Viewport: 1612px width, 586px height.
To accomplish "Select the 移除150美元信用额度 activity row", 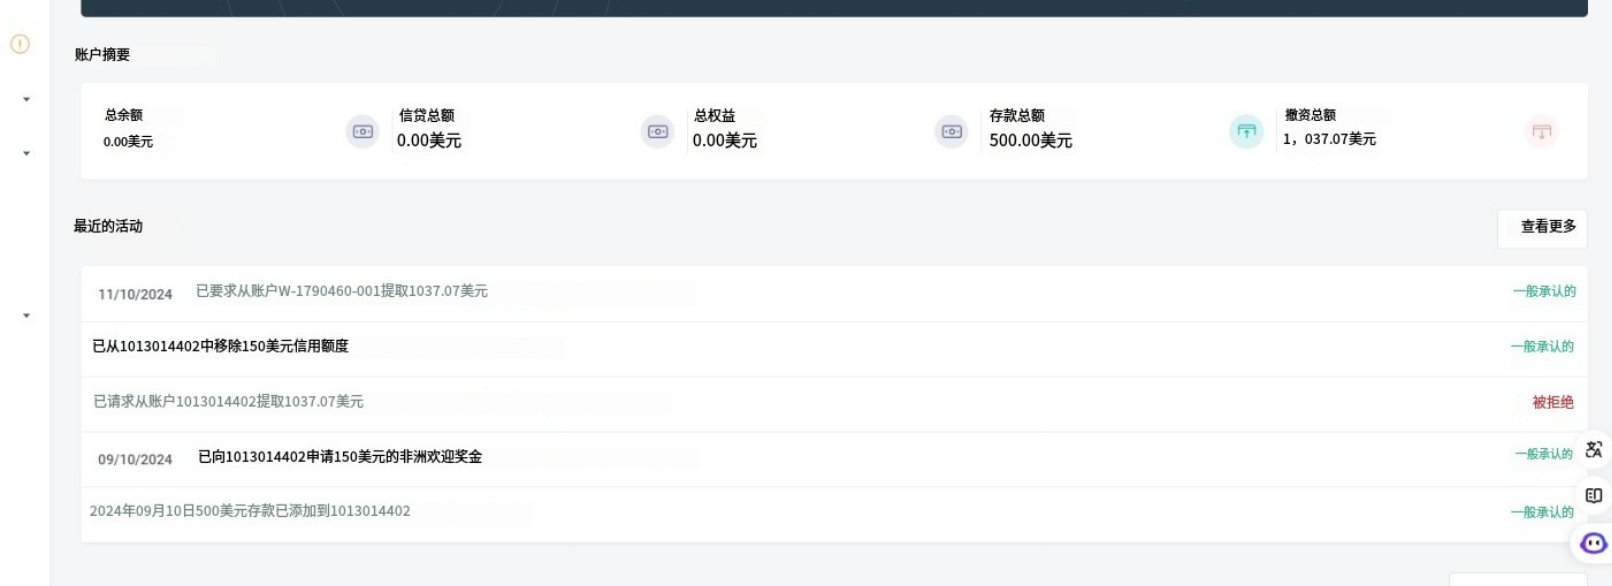I will (221, 346).
